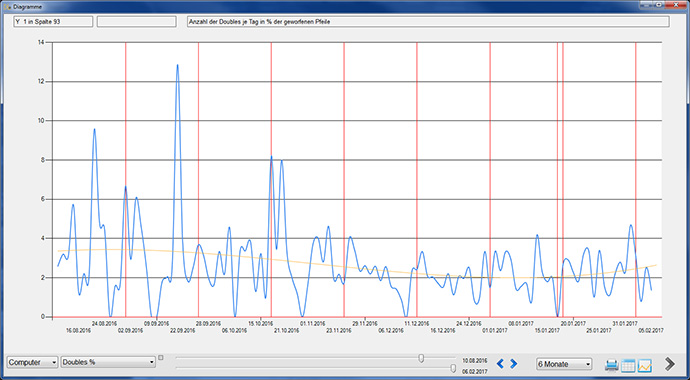Click the 10.08.2016 start date label
This screenshot has height=380, width=690.
click(x=474, y=360)
